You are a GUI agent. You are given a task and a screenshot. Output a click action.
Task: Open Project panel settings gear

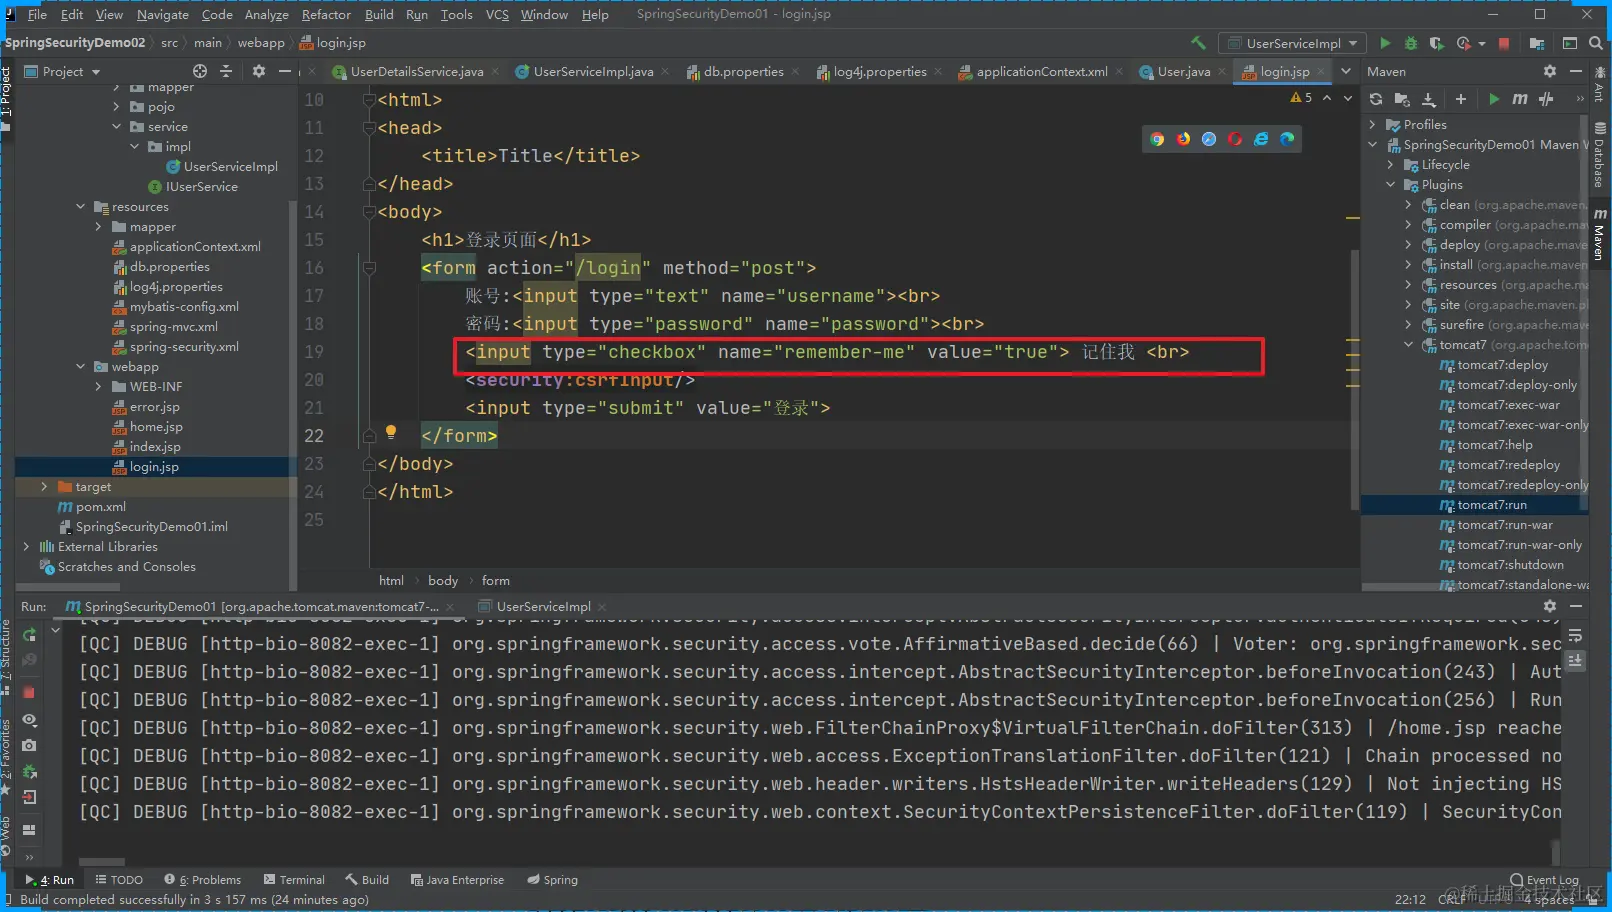tap(259, 71)
